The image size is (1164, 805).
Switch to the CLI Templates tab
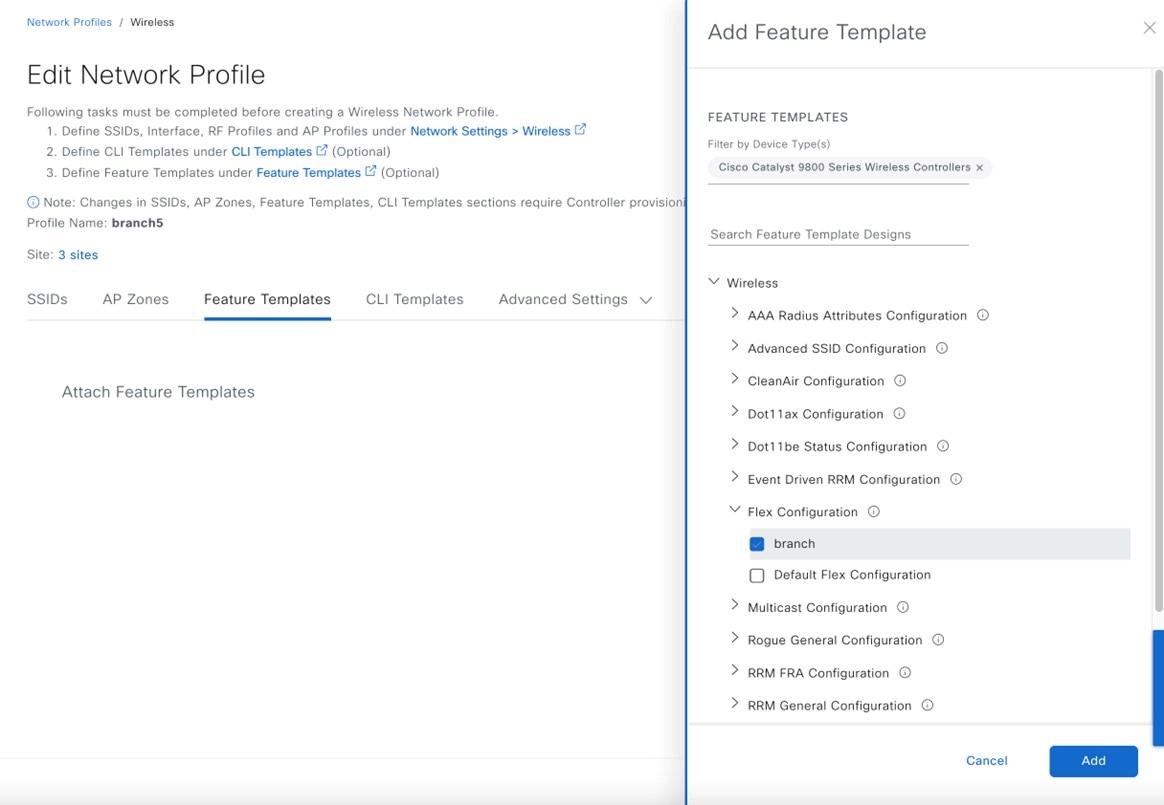[414, 299]
